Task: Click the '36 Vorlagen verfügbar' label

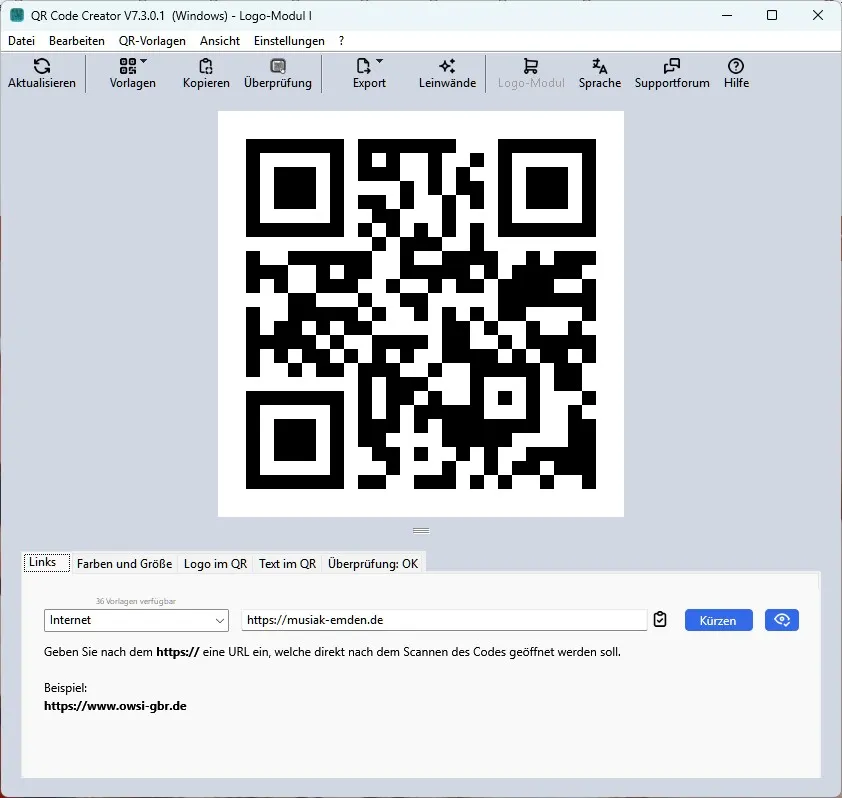Action: tap(136, 601)
